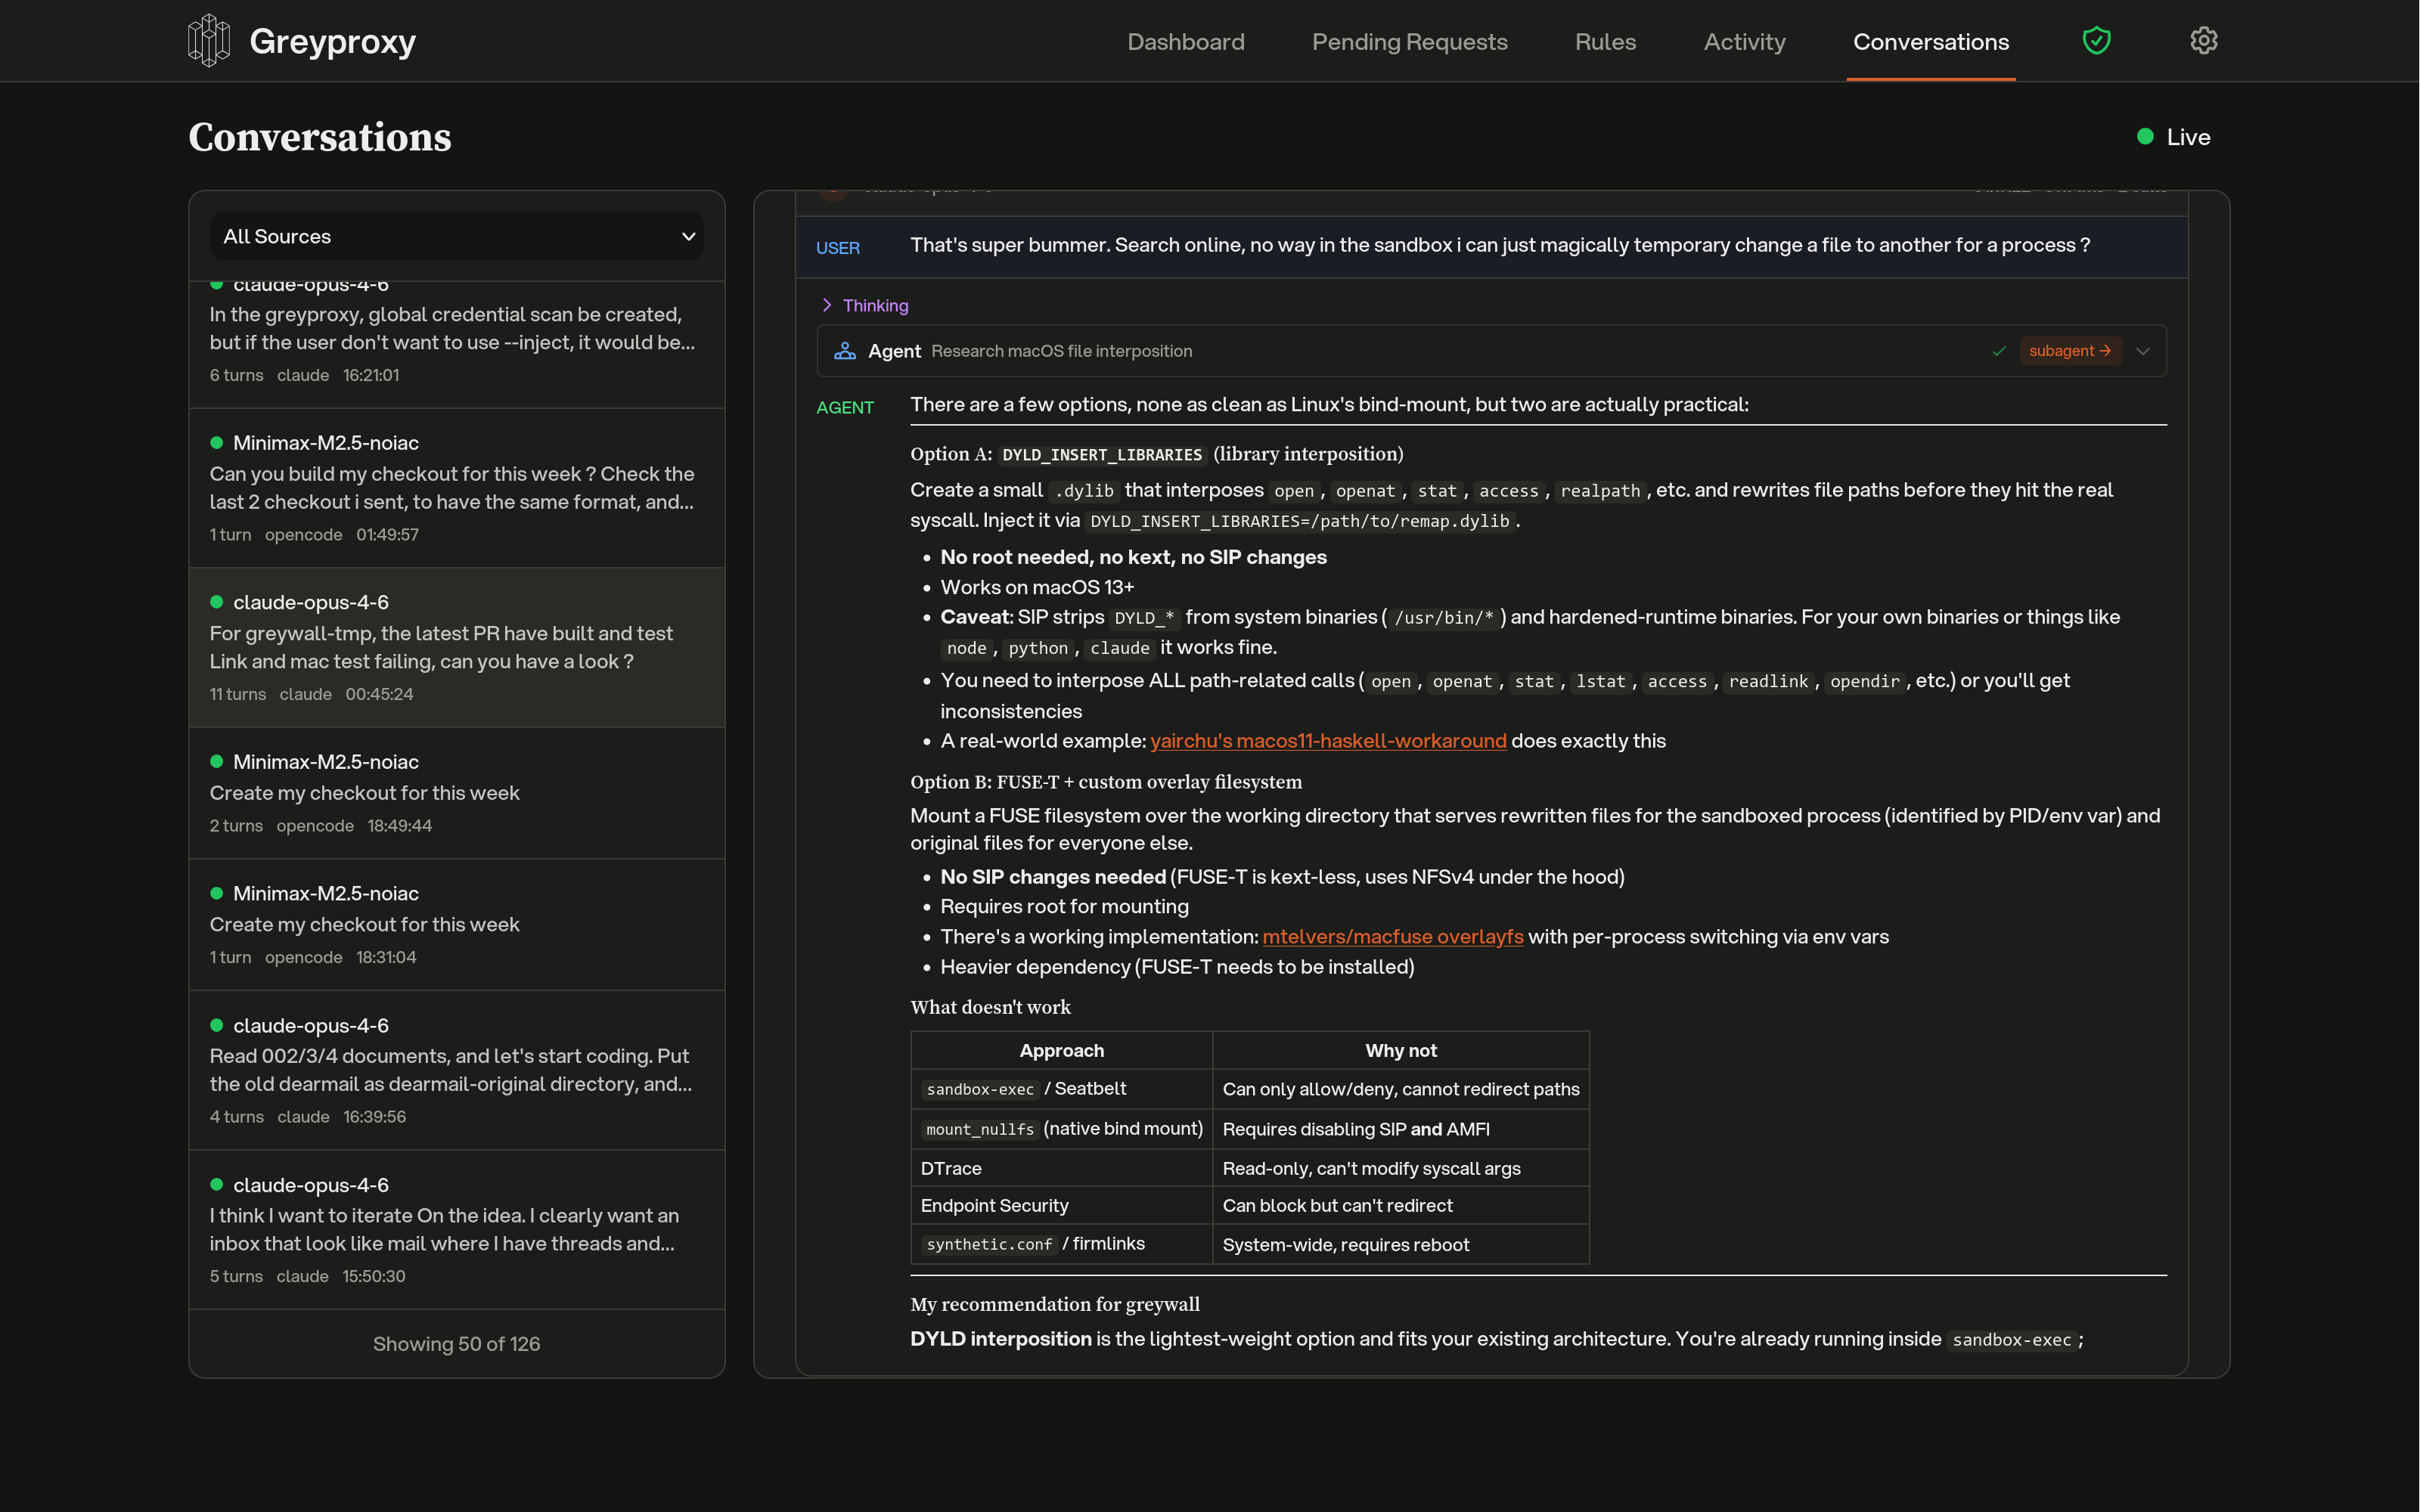Click status dot of Minimax checkout build conversation

(216, 443)
